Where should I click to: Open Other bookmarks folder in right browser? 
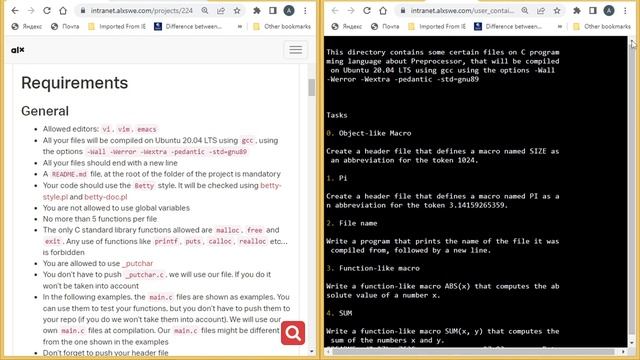tap(602, 27)
